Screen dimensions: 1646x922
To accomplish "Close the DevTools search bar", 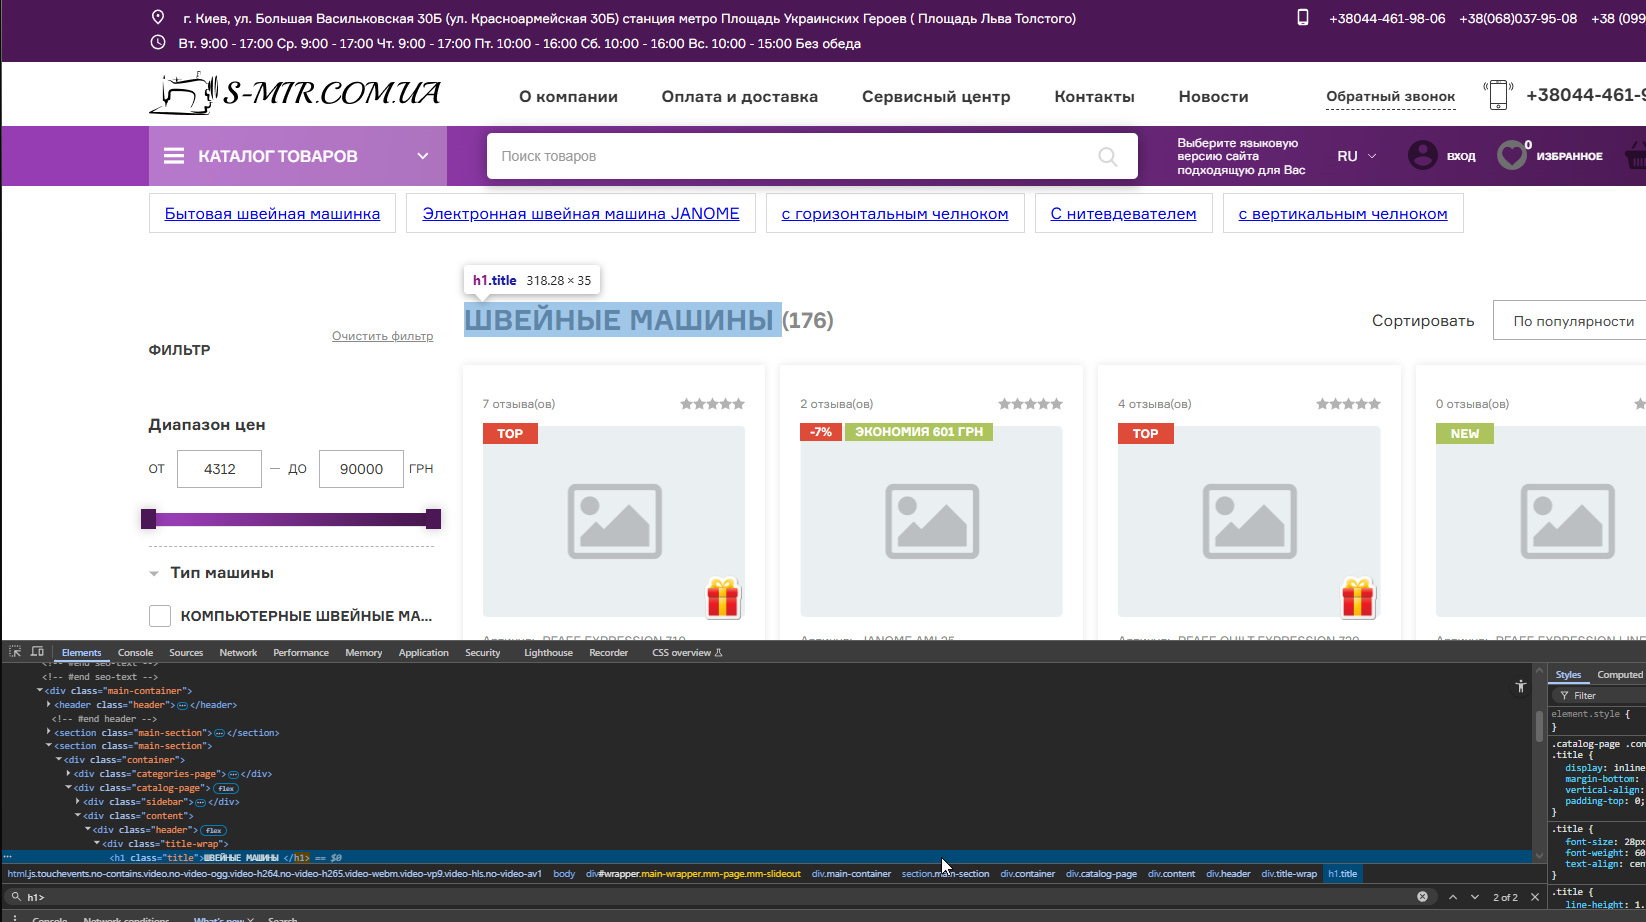I will pyautogui.click(x=1535, y=897).
